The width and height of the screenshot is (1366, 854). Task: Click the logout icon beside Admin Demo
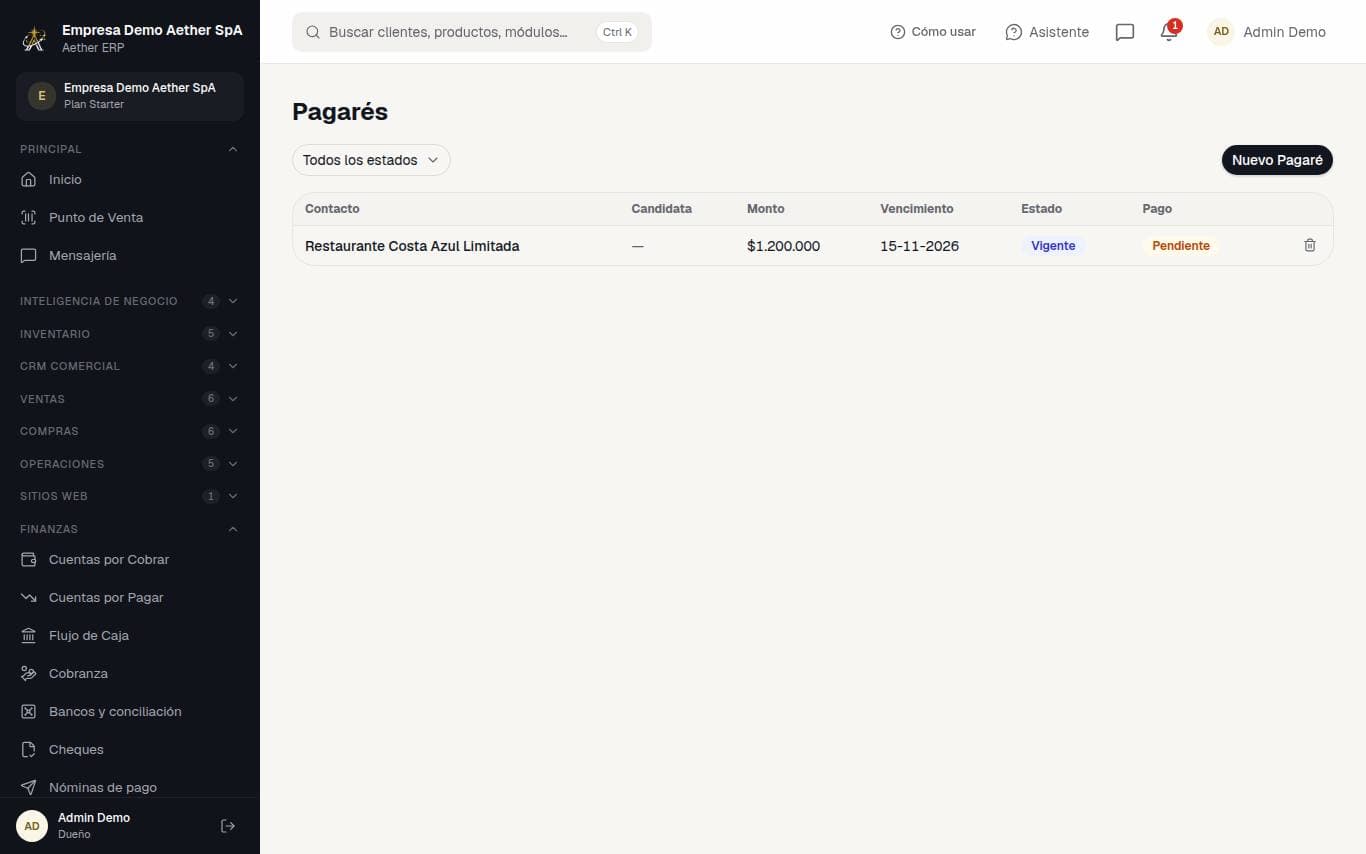click(x=228, y=826)
